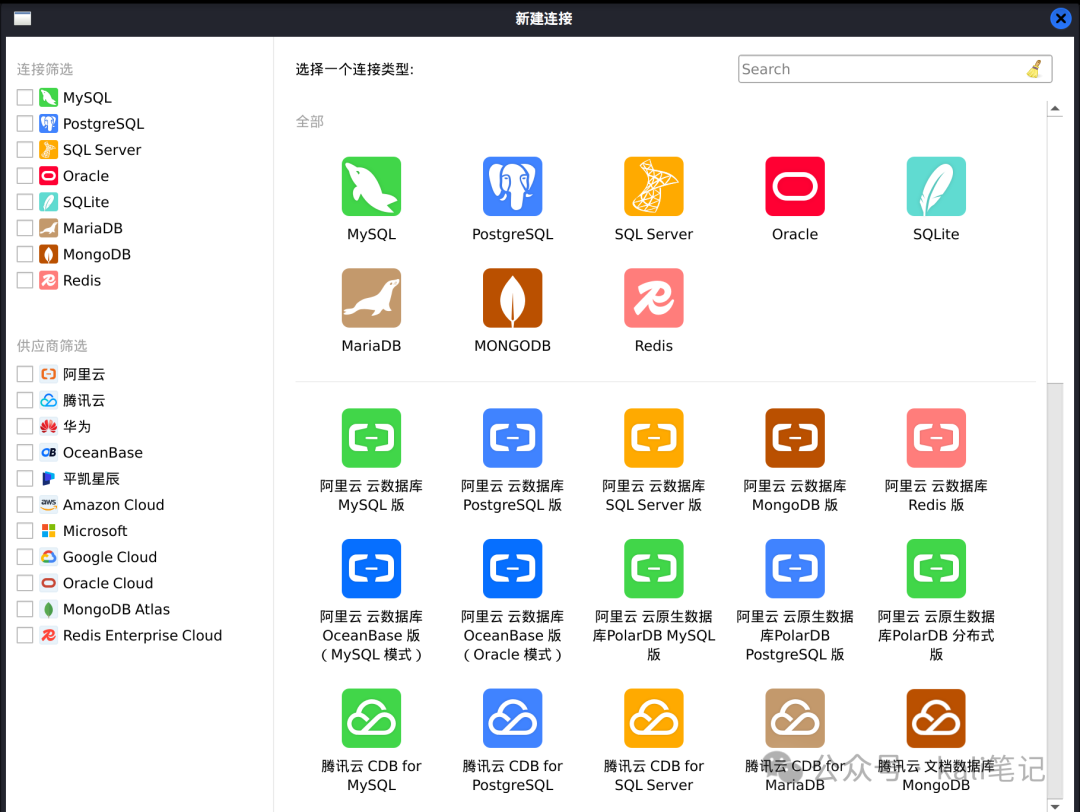
Task: Select 阿里云 PolarDB PostgreSQL 版 icon
Action: [795, 569]
